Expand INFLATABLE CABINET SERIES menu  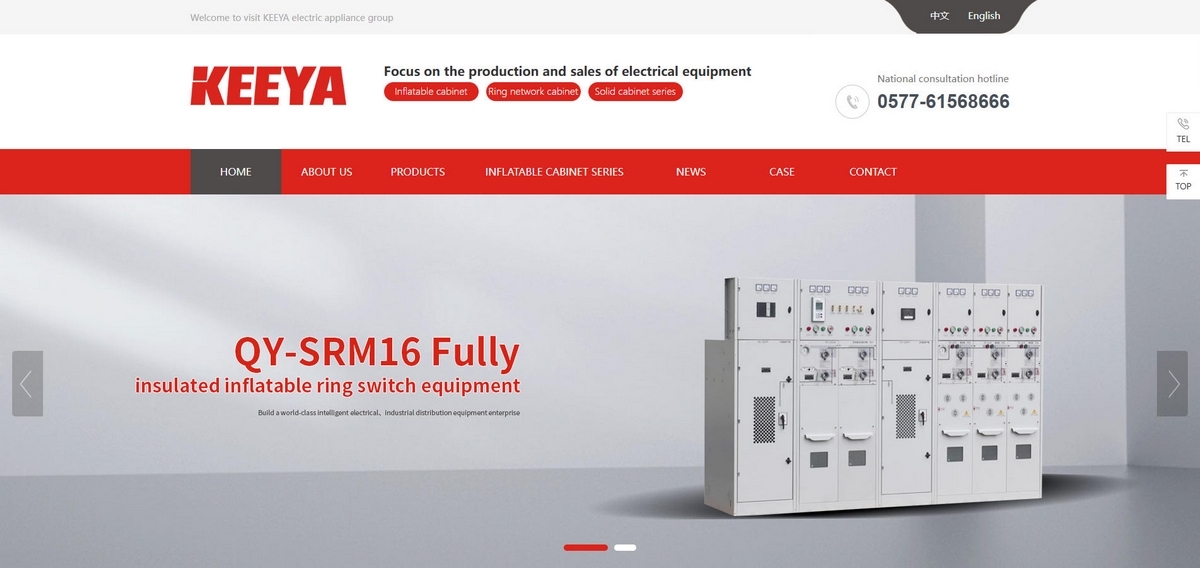(x=554, y=172)
